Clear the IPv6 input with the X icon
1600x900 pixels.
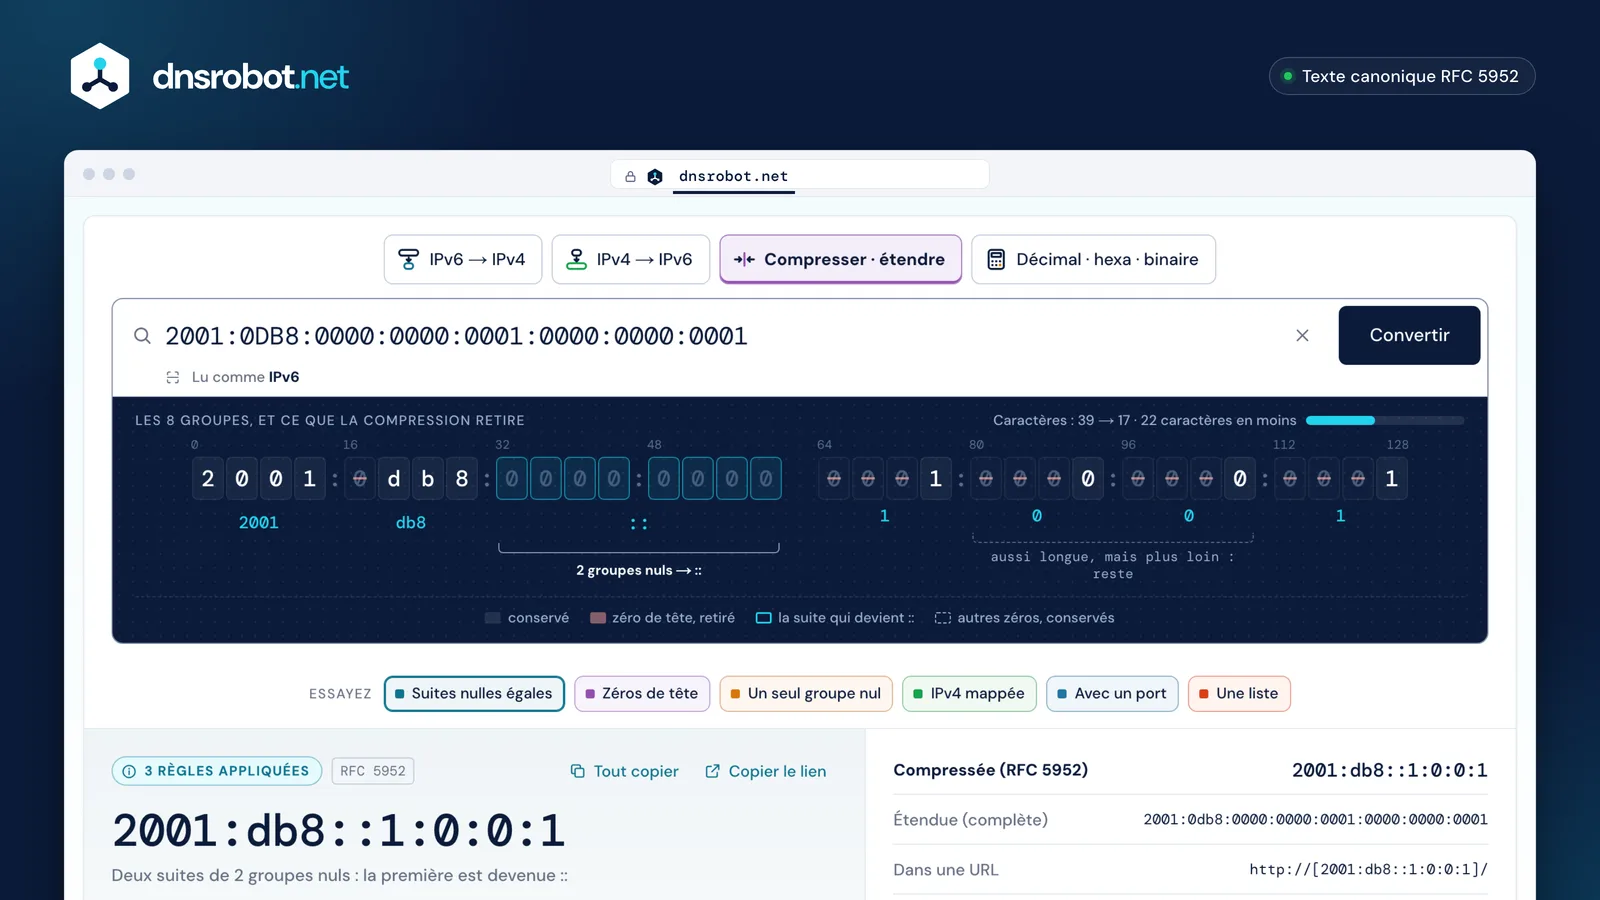1302,336
